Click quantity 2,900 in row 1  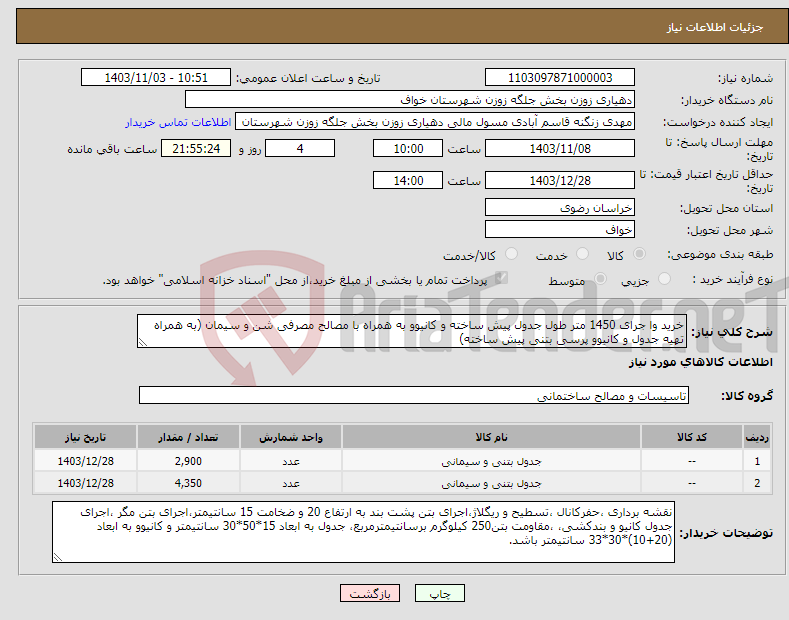tap(188, 461)
